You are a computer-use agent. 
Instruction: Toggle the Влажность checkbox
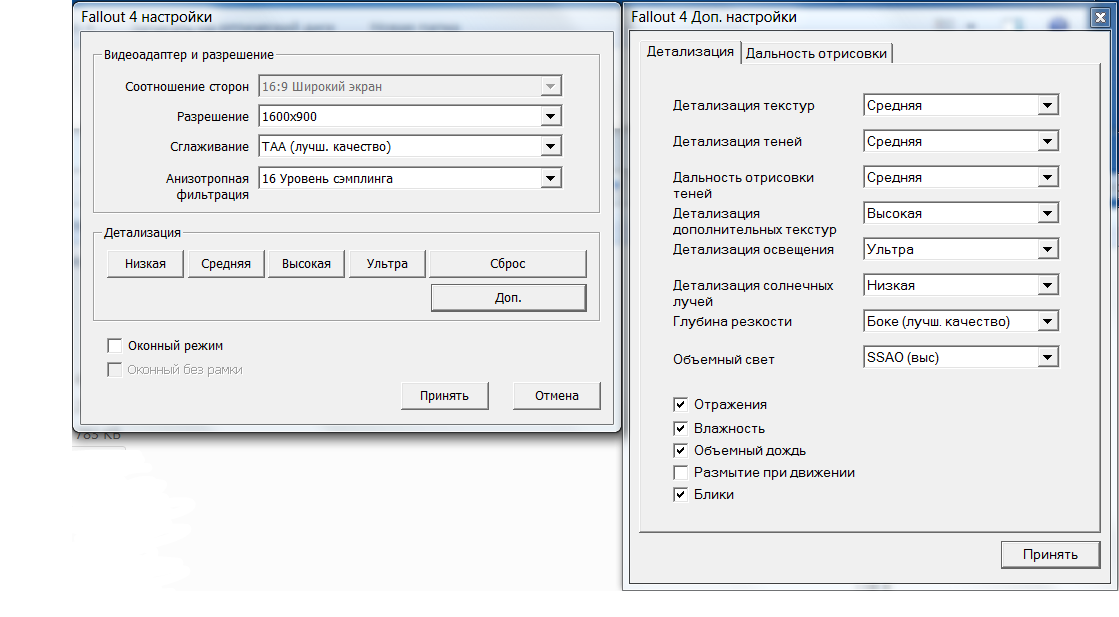pyautogui.click(x=680, y=429)
